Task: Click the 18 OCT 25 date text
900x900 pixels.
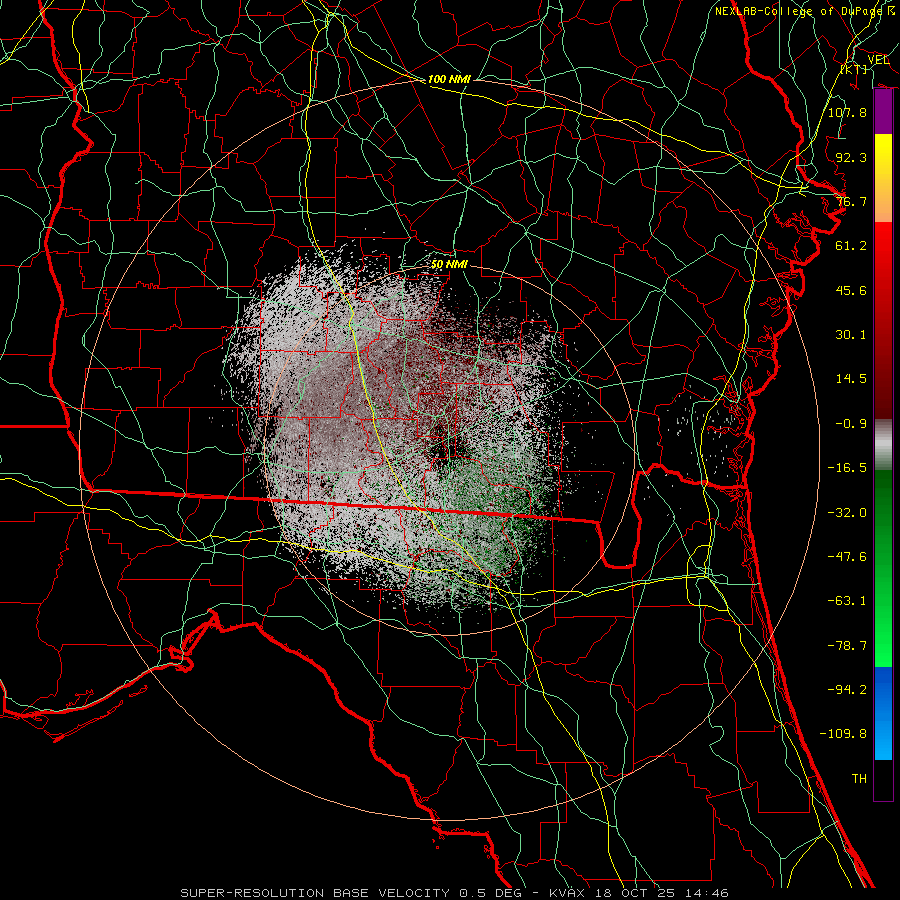Action: pos(634,893)
